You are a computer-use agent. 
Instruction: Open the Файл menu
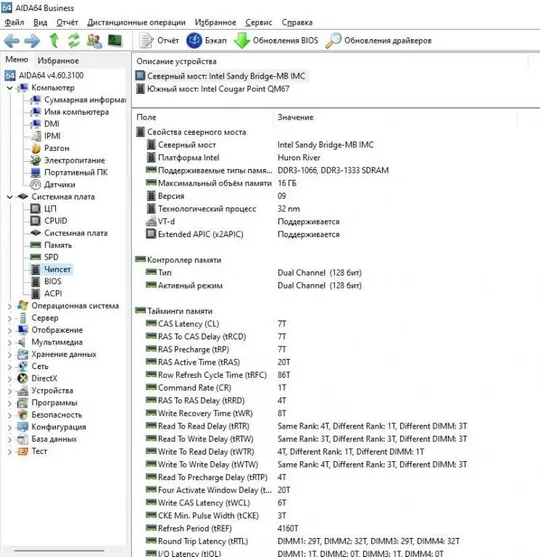point(14,22)
